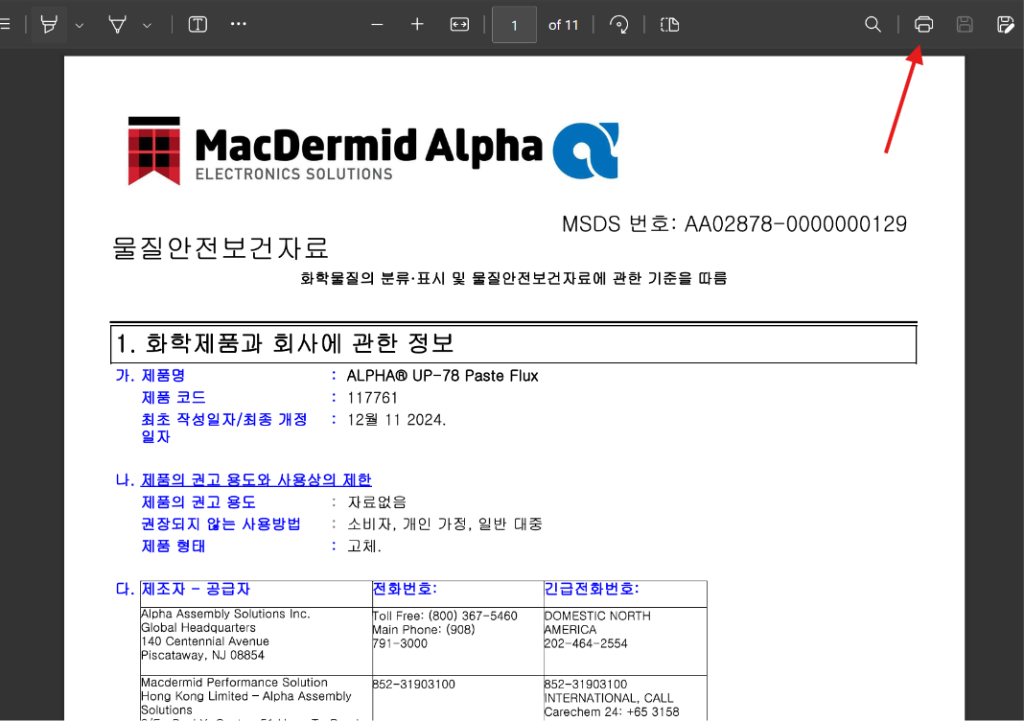Click the MSDS number AA02878-0000000129
1024x721 pixels.
(795, 224)
